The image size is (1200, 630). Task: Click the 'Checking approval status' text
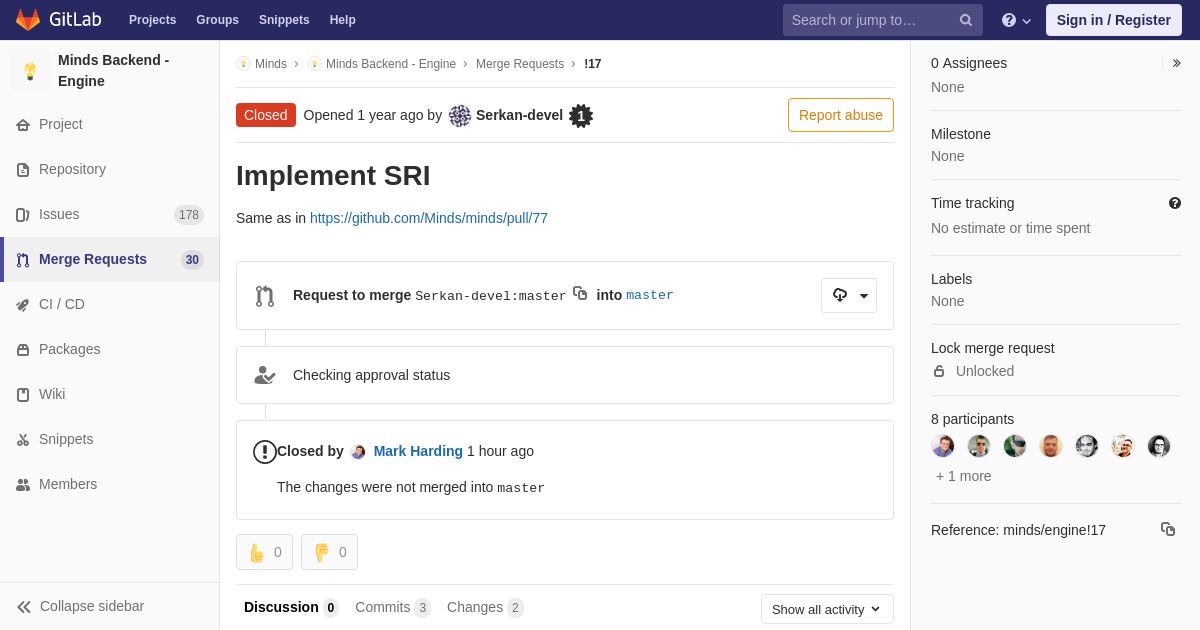(x=371, y=375)
